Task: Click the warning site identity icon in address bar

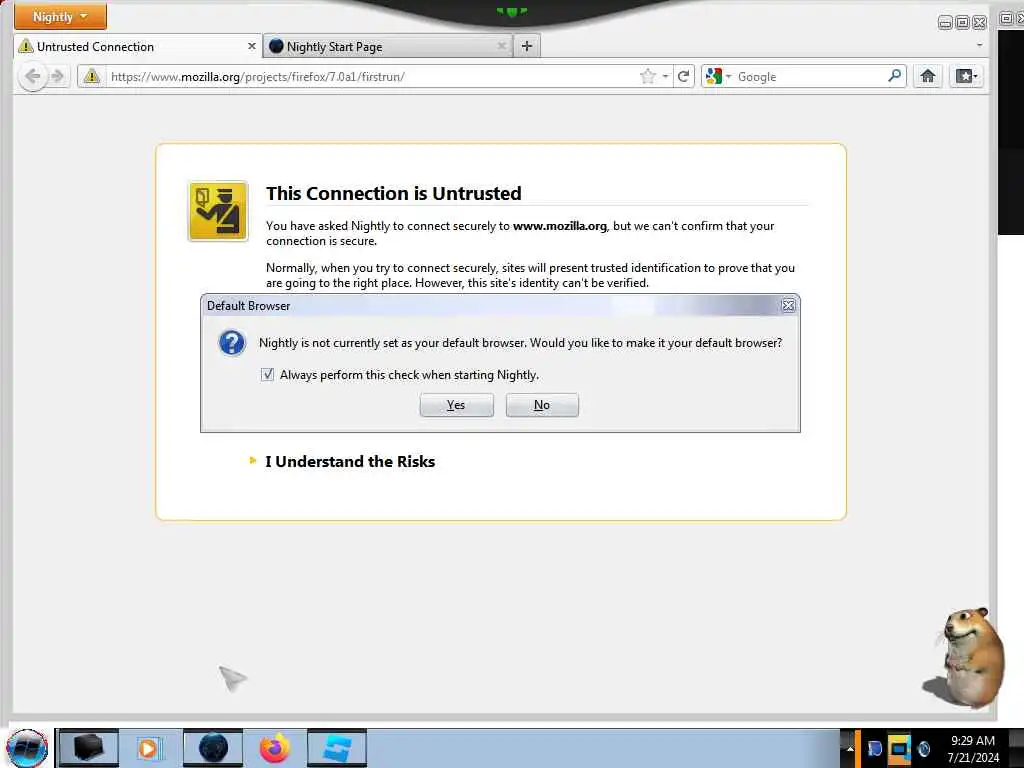Action: (x=92, y=76)
